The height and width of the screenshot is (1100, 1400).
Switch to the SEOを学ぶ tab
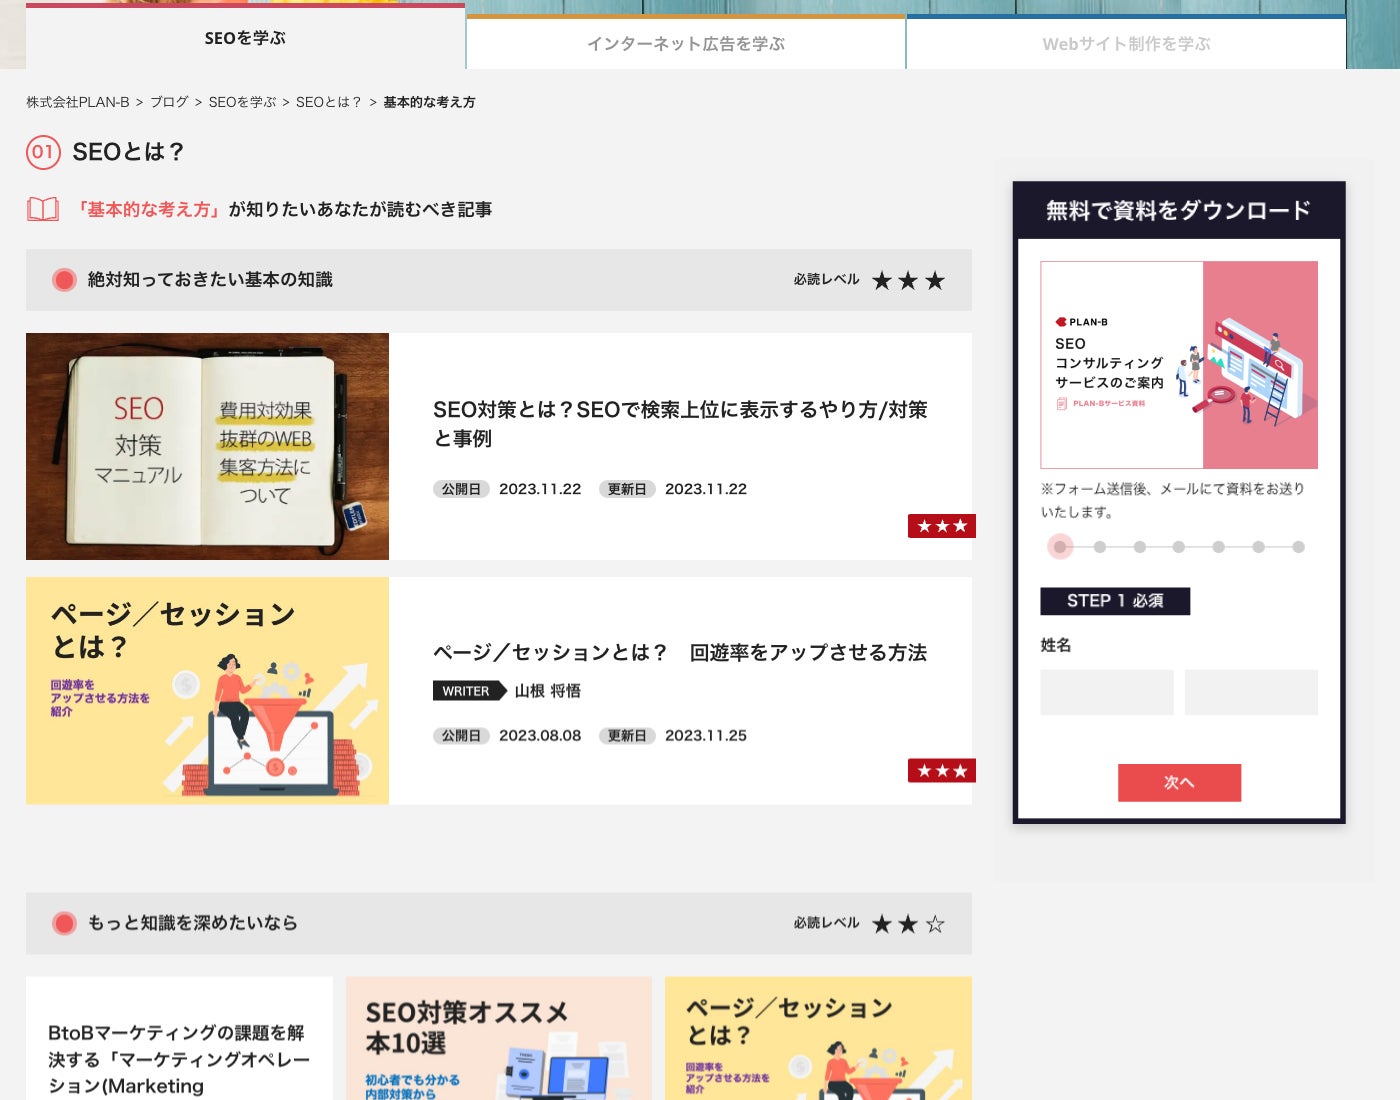point(245,38)
